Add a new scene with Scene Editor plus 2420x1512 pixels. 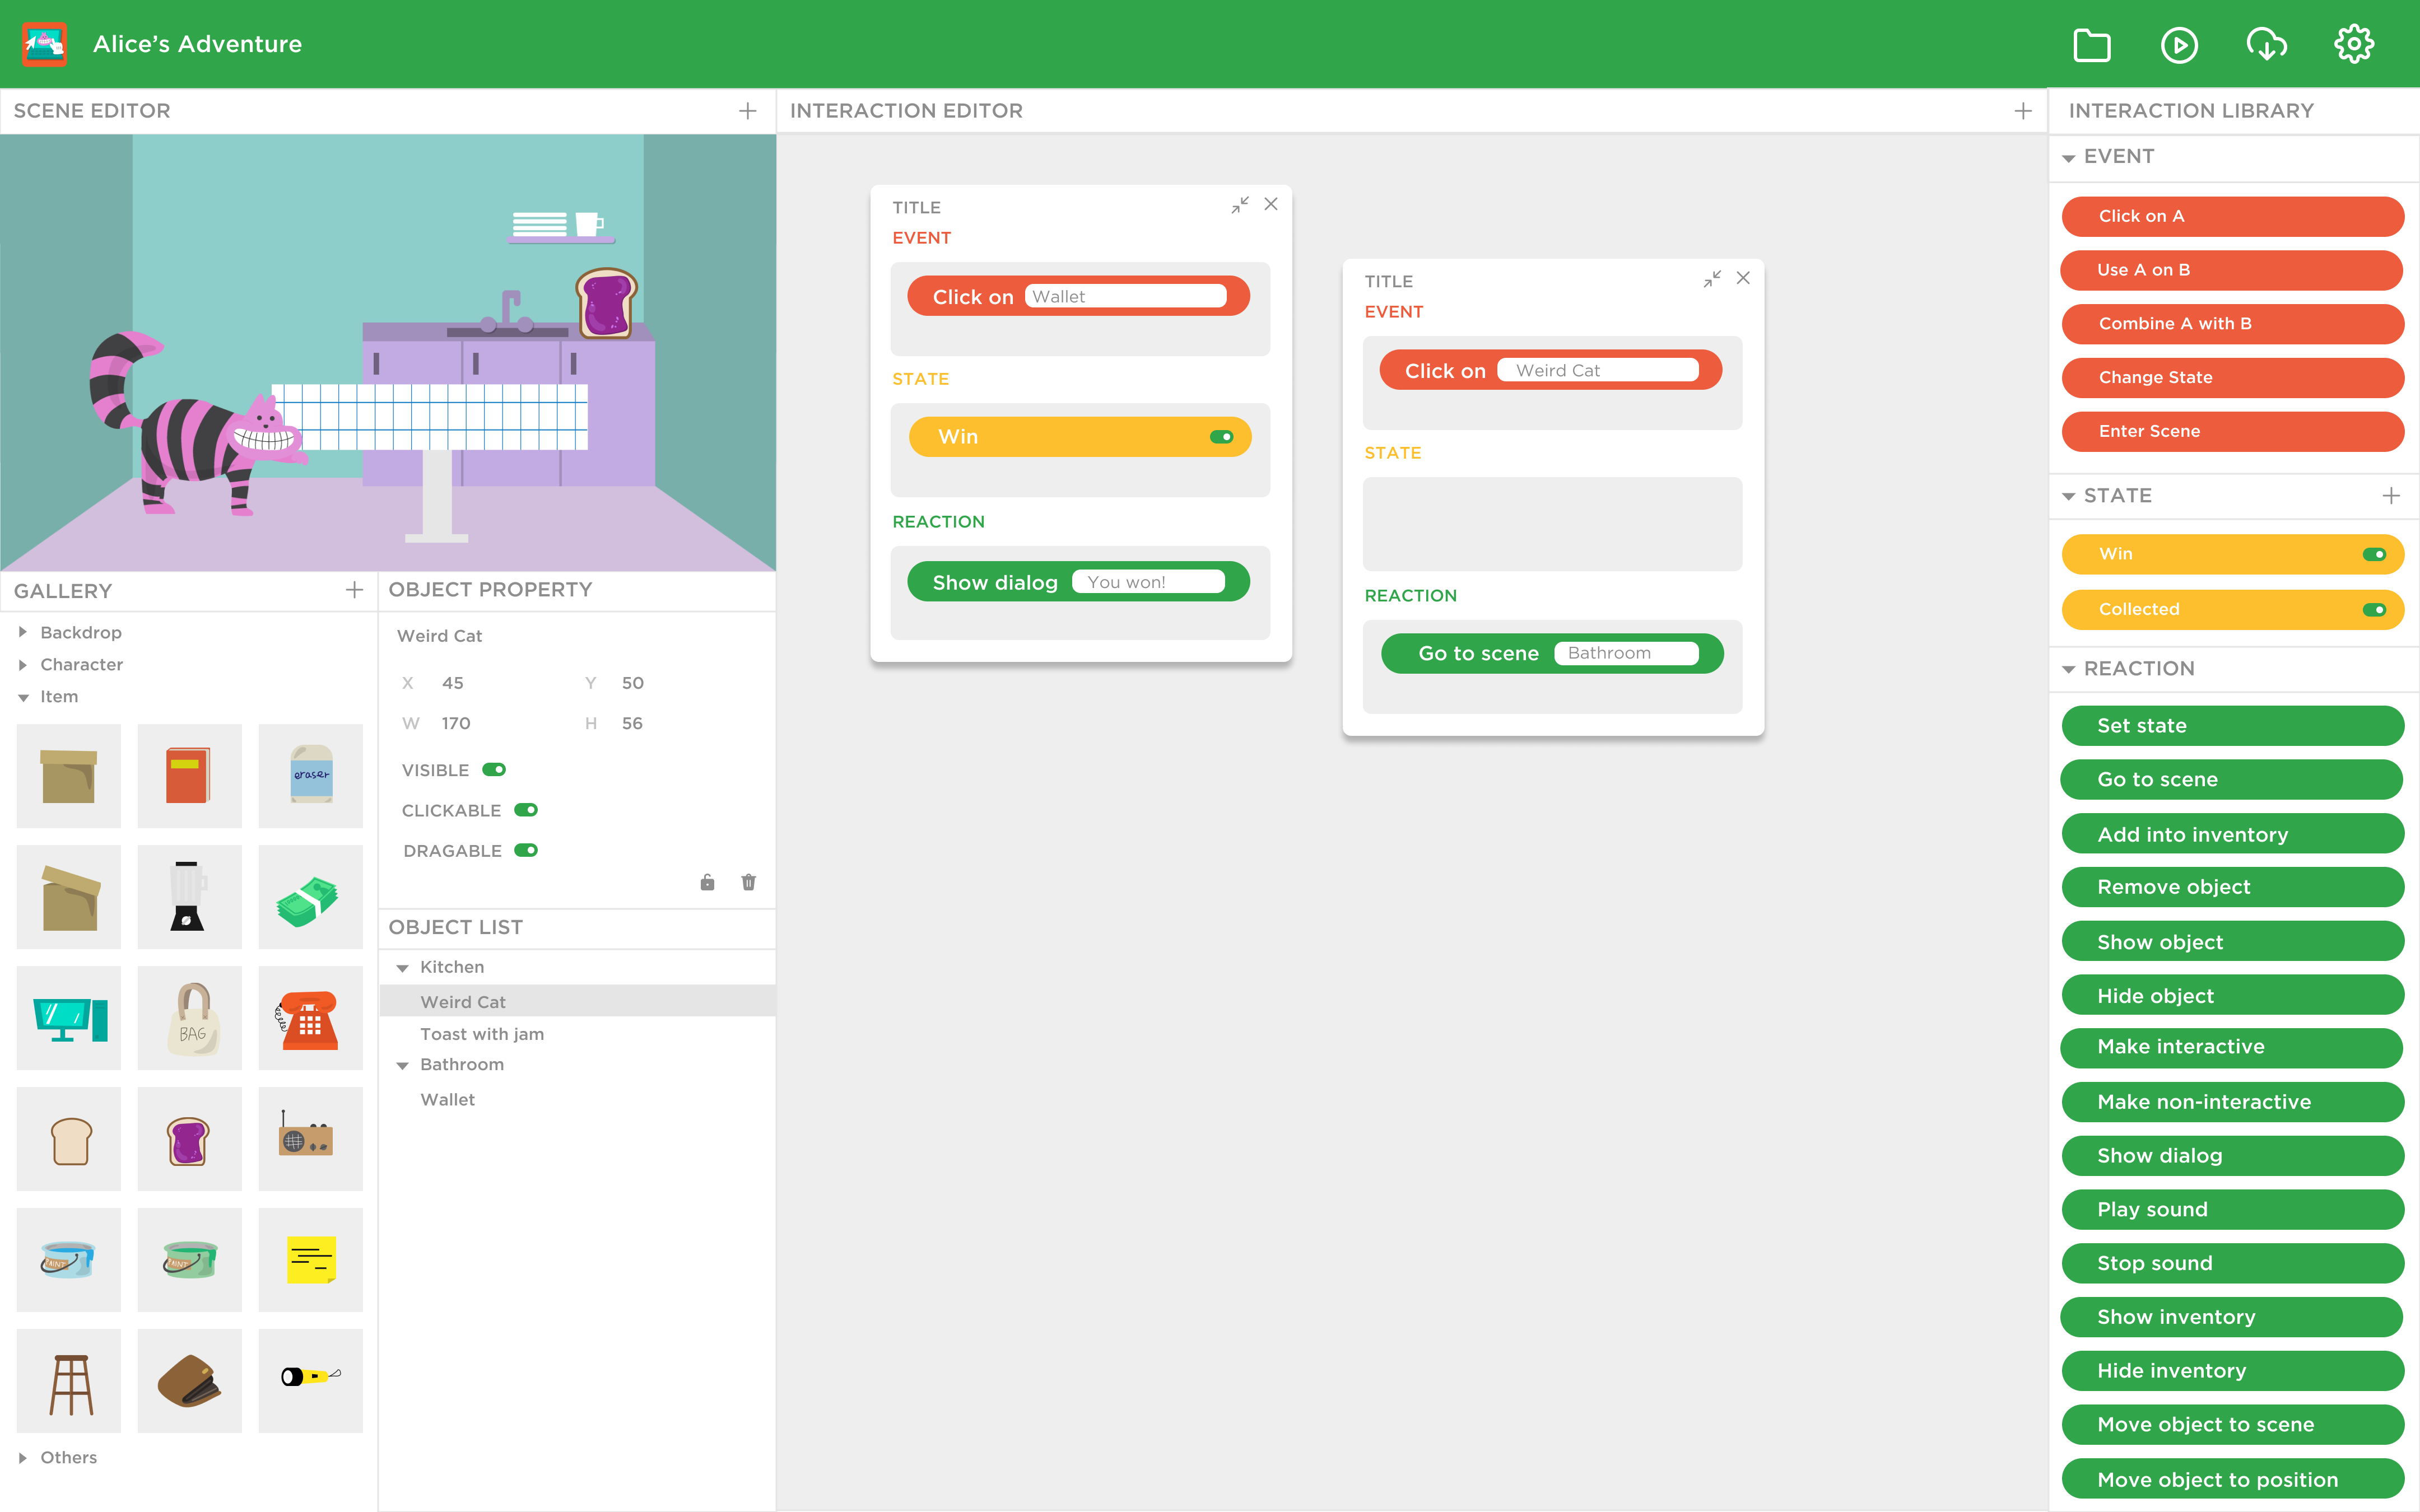(747, 111)
